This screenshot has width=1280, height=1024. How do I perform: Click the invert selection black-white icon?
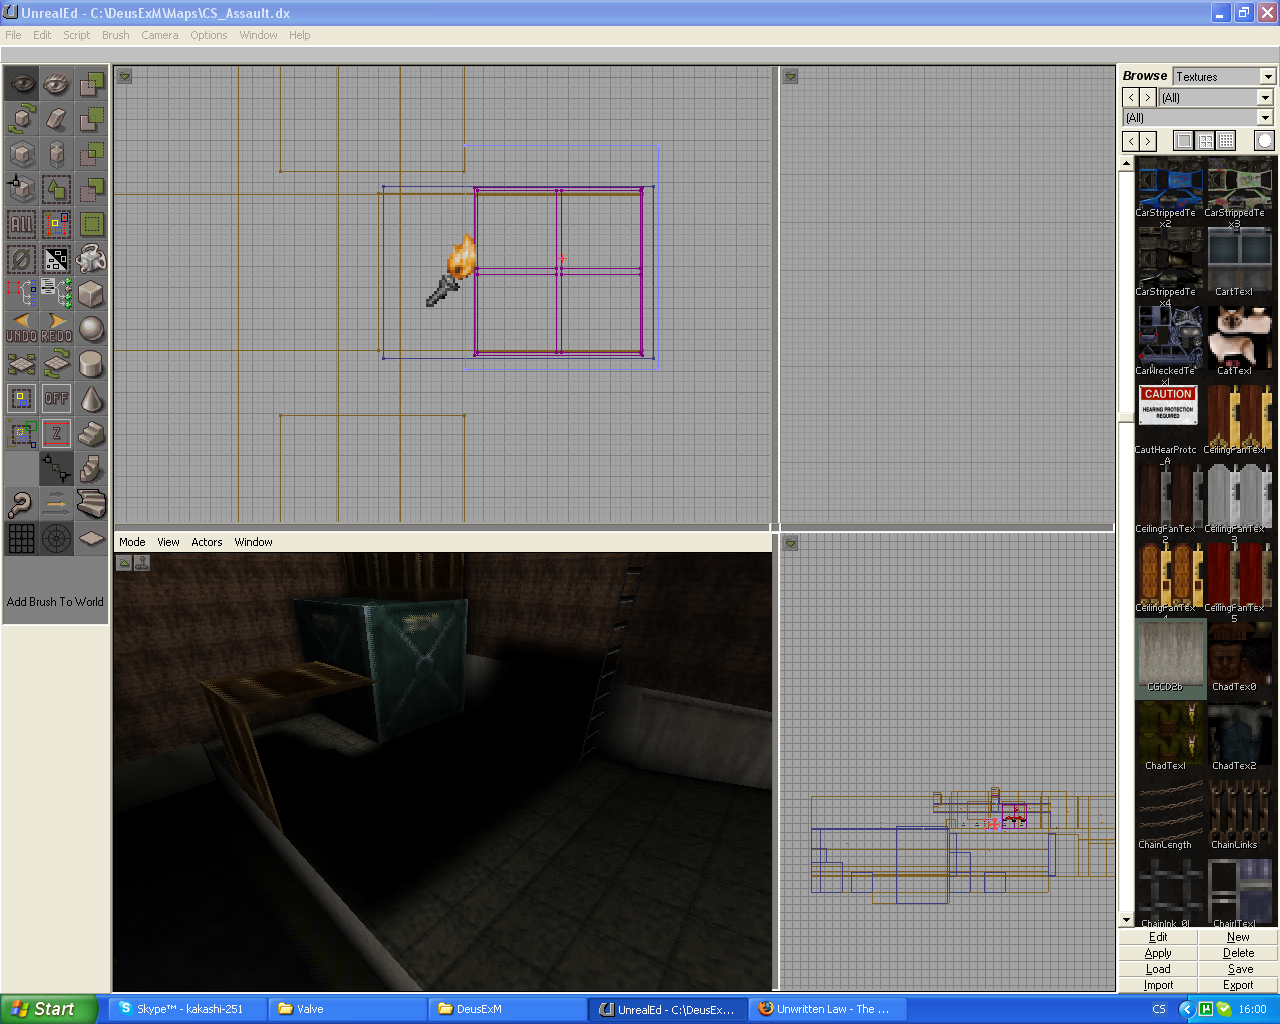click(x=57, y=259)
